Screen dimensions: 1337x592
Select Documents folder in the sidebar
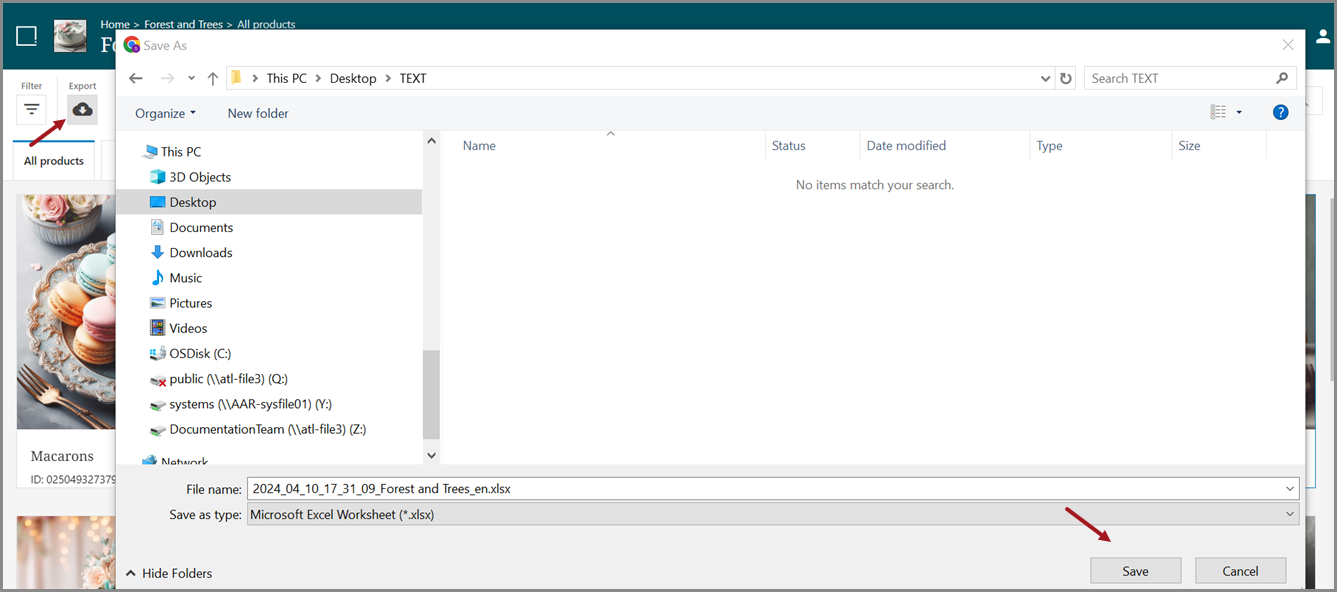201,228
